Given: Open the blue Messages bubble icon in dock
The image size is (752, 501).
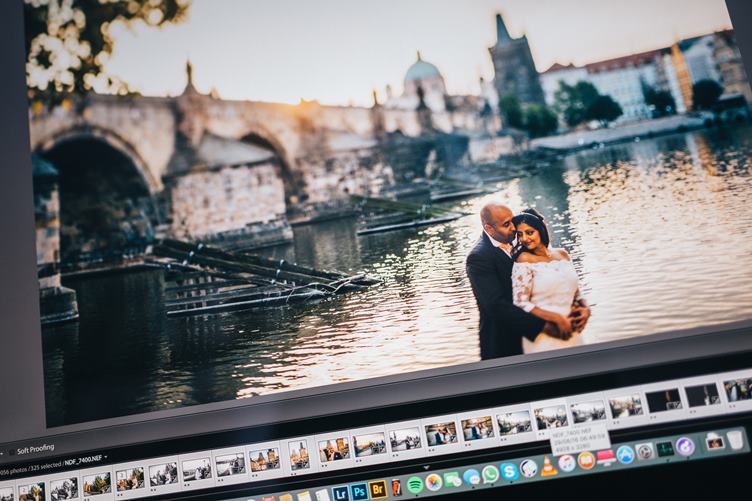Looking at the screenshot, I should 471,477.
